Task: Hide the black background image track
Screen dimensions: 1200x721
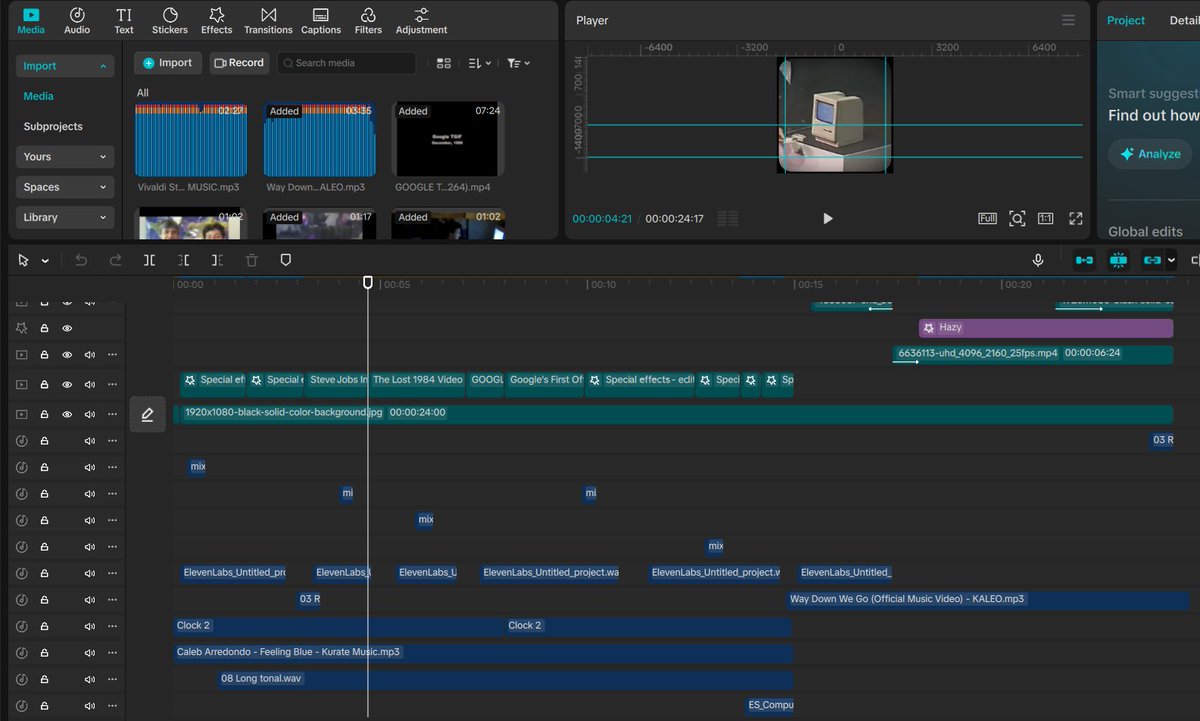Action: pos(67,414)
